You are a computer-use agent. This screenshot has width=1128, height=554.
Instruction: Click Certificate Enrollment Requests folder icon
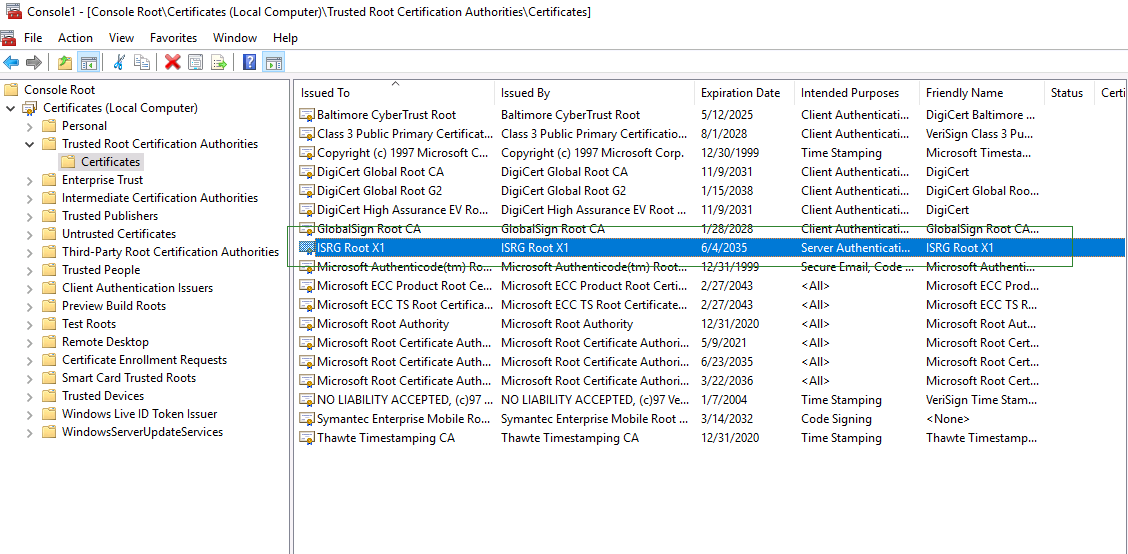(x=49, y=360)
